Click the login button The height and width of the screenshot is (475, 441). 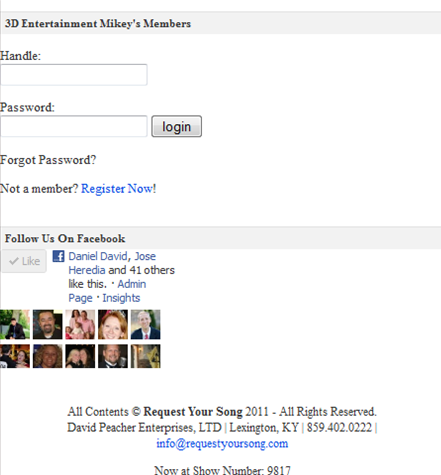pyautogui.click(x=176, y=126)
